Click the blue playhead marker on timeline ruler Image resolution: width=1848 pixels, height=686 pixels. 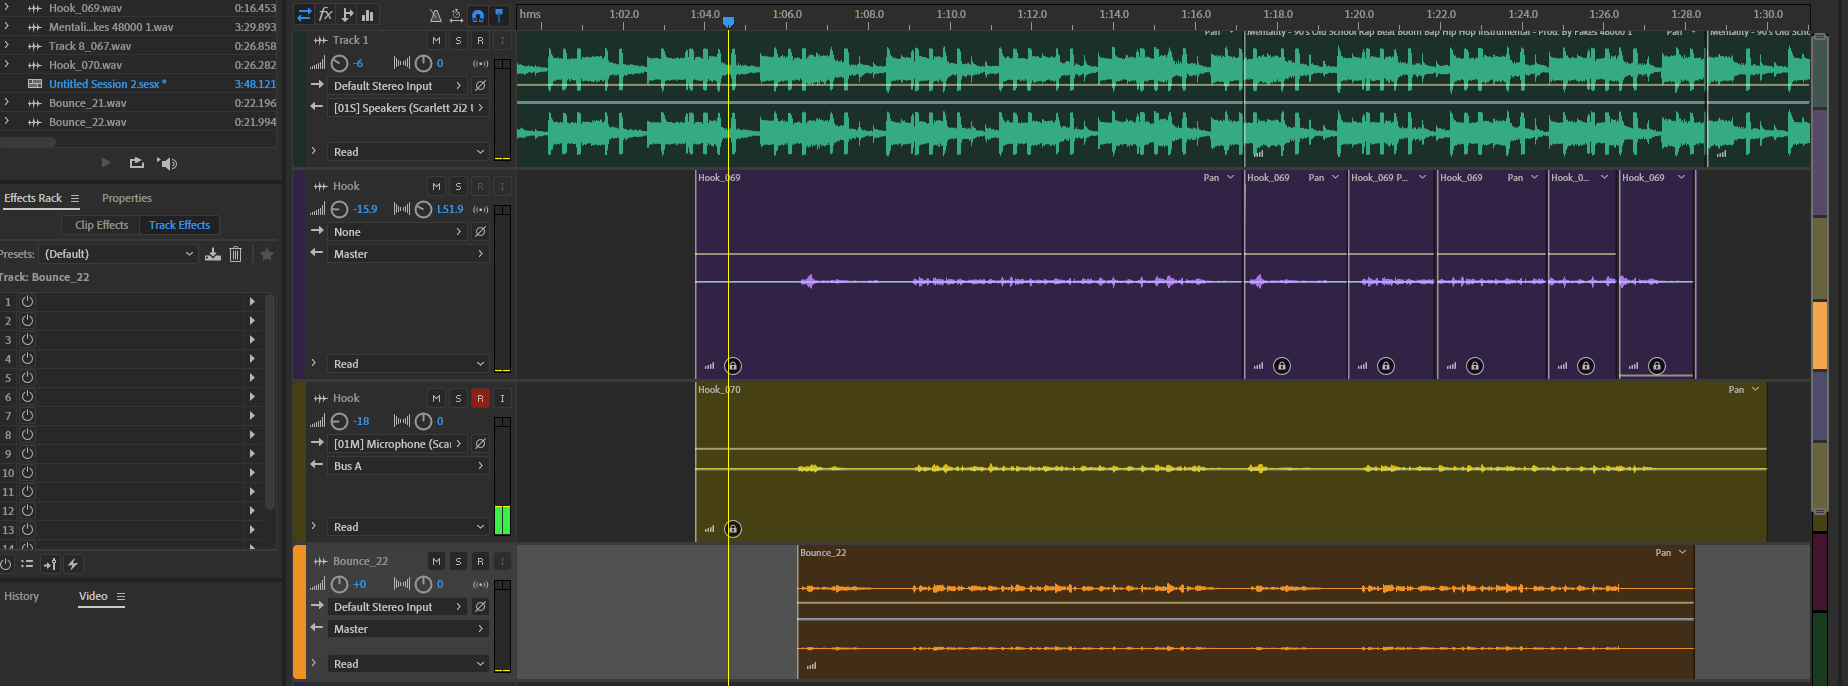(728, 21)
